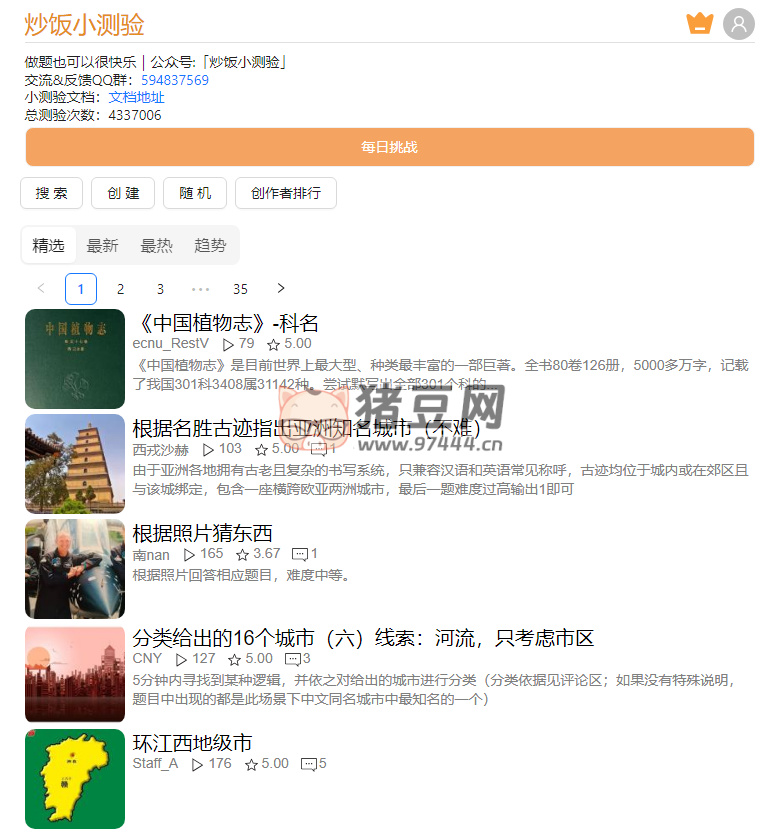Open quiz 环江西地级市
784x834 pixels.
[193, 743]
